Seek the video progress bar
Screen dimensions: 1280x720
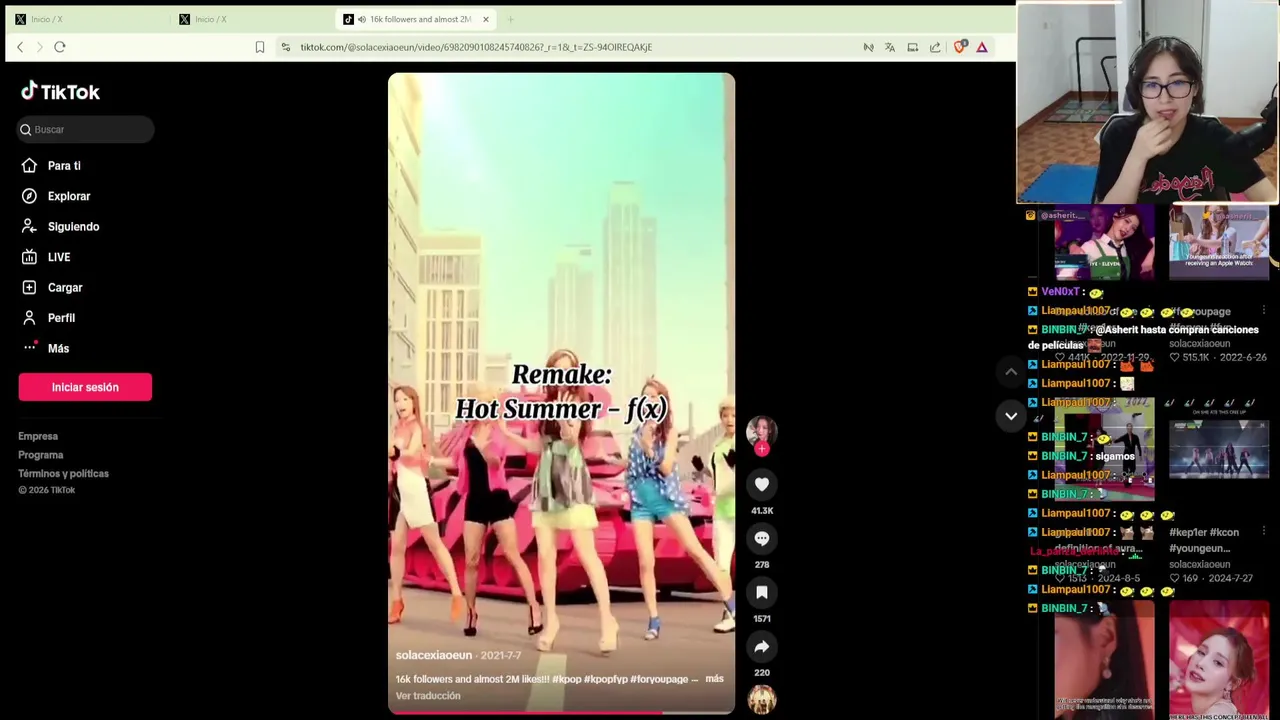[561, 712]
